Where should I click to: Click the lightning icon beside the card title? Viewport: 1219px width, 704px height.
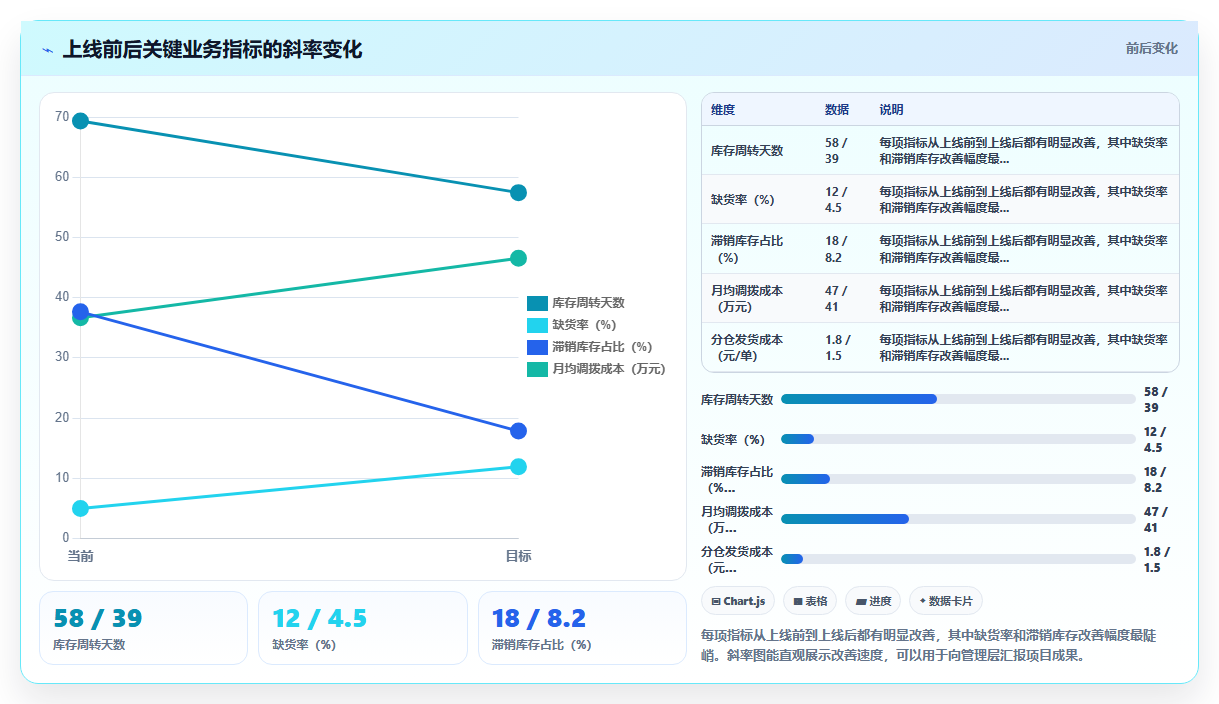(x=47, y=49)
